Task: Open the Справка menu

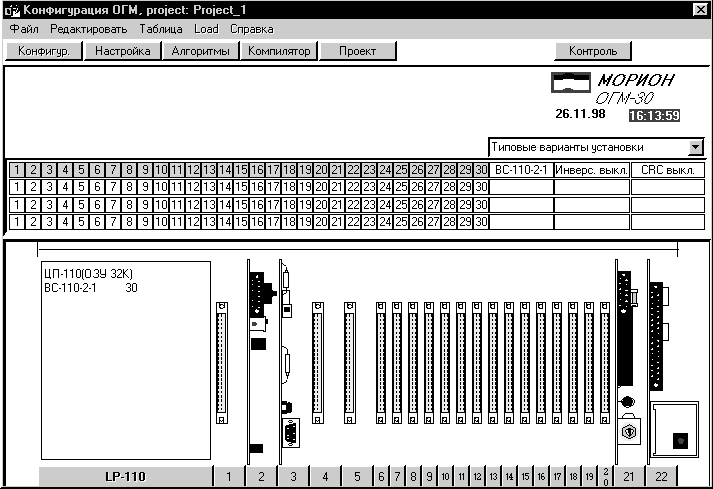Action: point(252,29)
